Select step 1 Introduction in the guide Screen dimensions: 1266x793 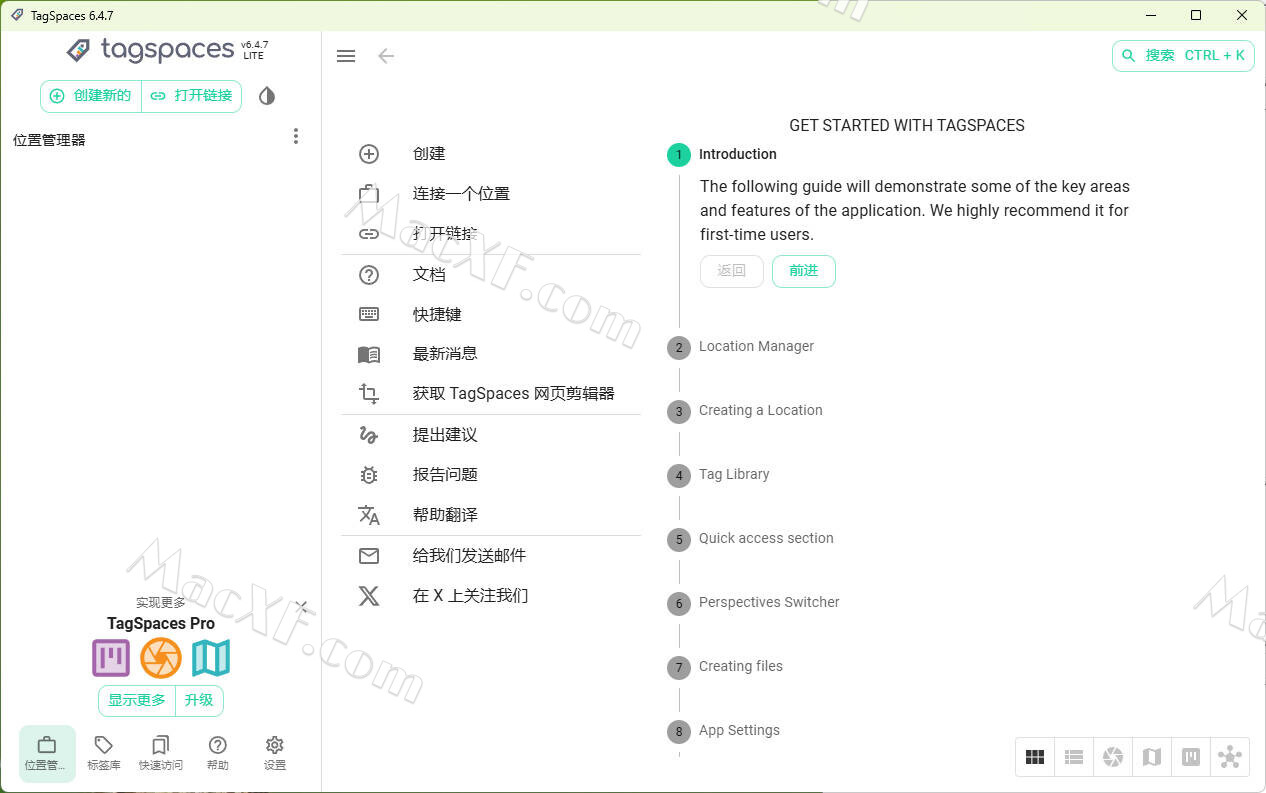(722, 154)
